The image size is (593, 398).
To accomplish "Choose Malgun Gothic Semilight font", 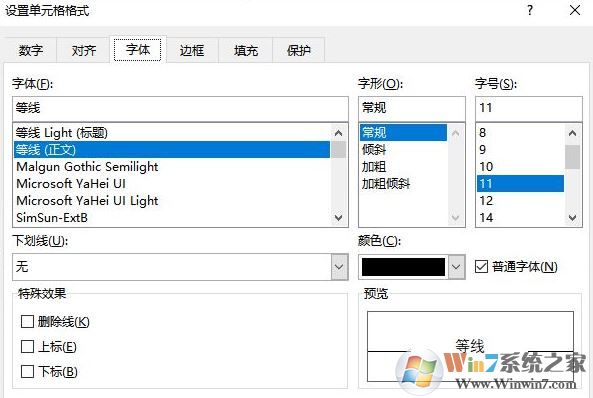I will coord(172,167).
